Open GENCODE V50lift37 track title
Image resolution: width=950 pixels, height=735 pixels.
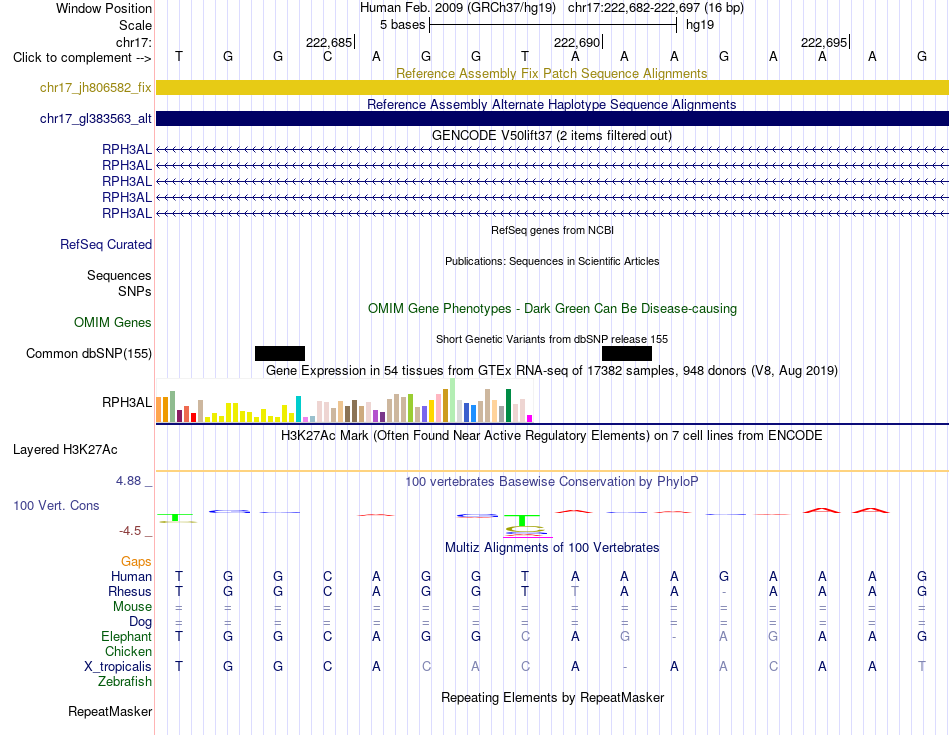click(551, 135)
